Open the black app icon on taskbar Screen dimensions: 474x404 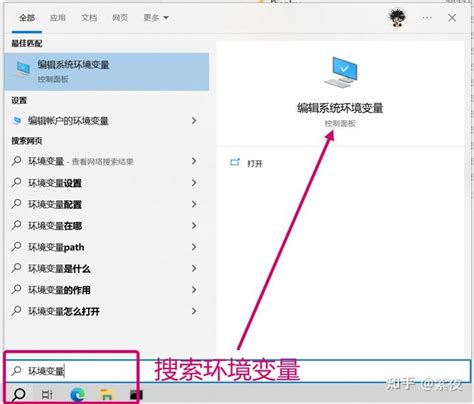[136, 395]
